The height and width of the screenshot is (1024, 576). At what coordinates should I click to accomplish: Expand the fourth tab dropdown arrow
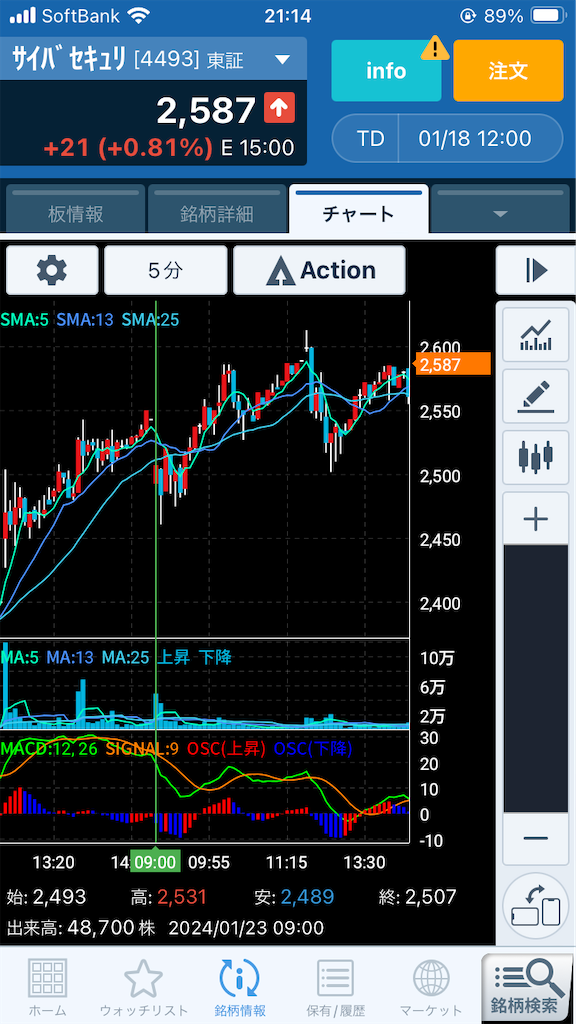coord(500,213)
